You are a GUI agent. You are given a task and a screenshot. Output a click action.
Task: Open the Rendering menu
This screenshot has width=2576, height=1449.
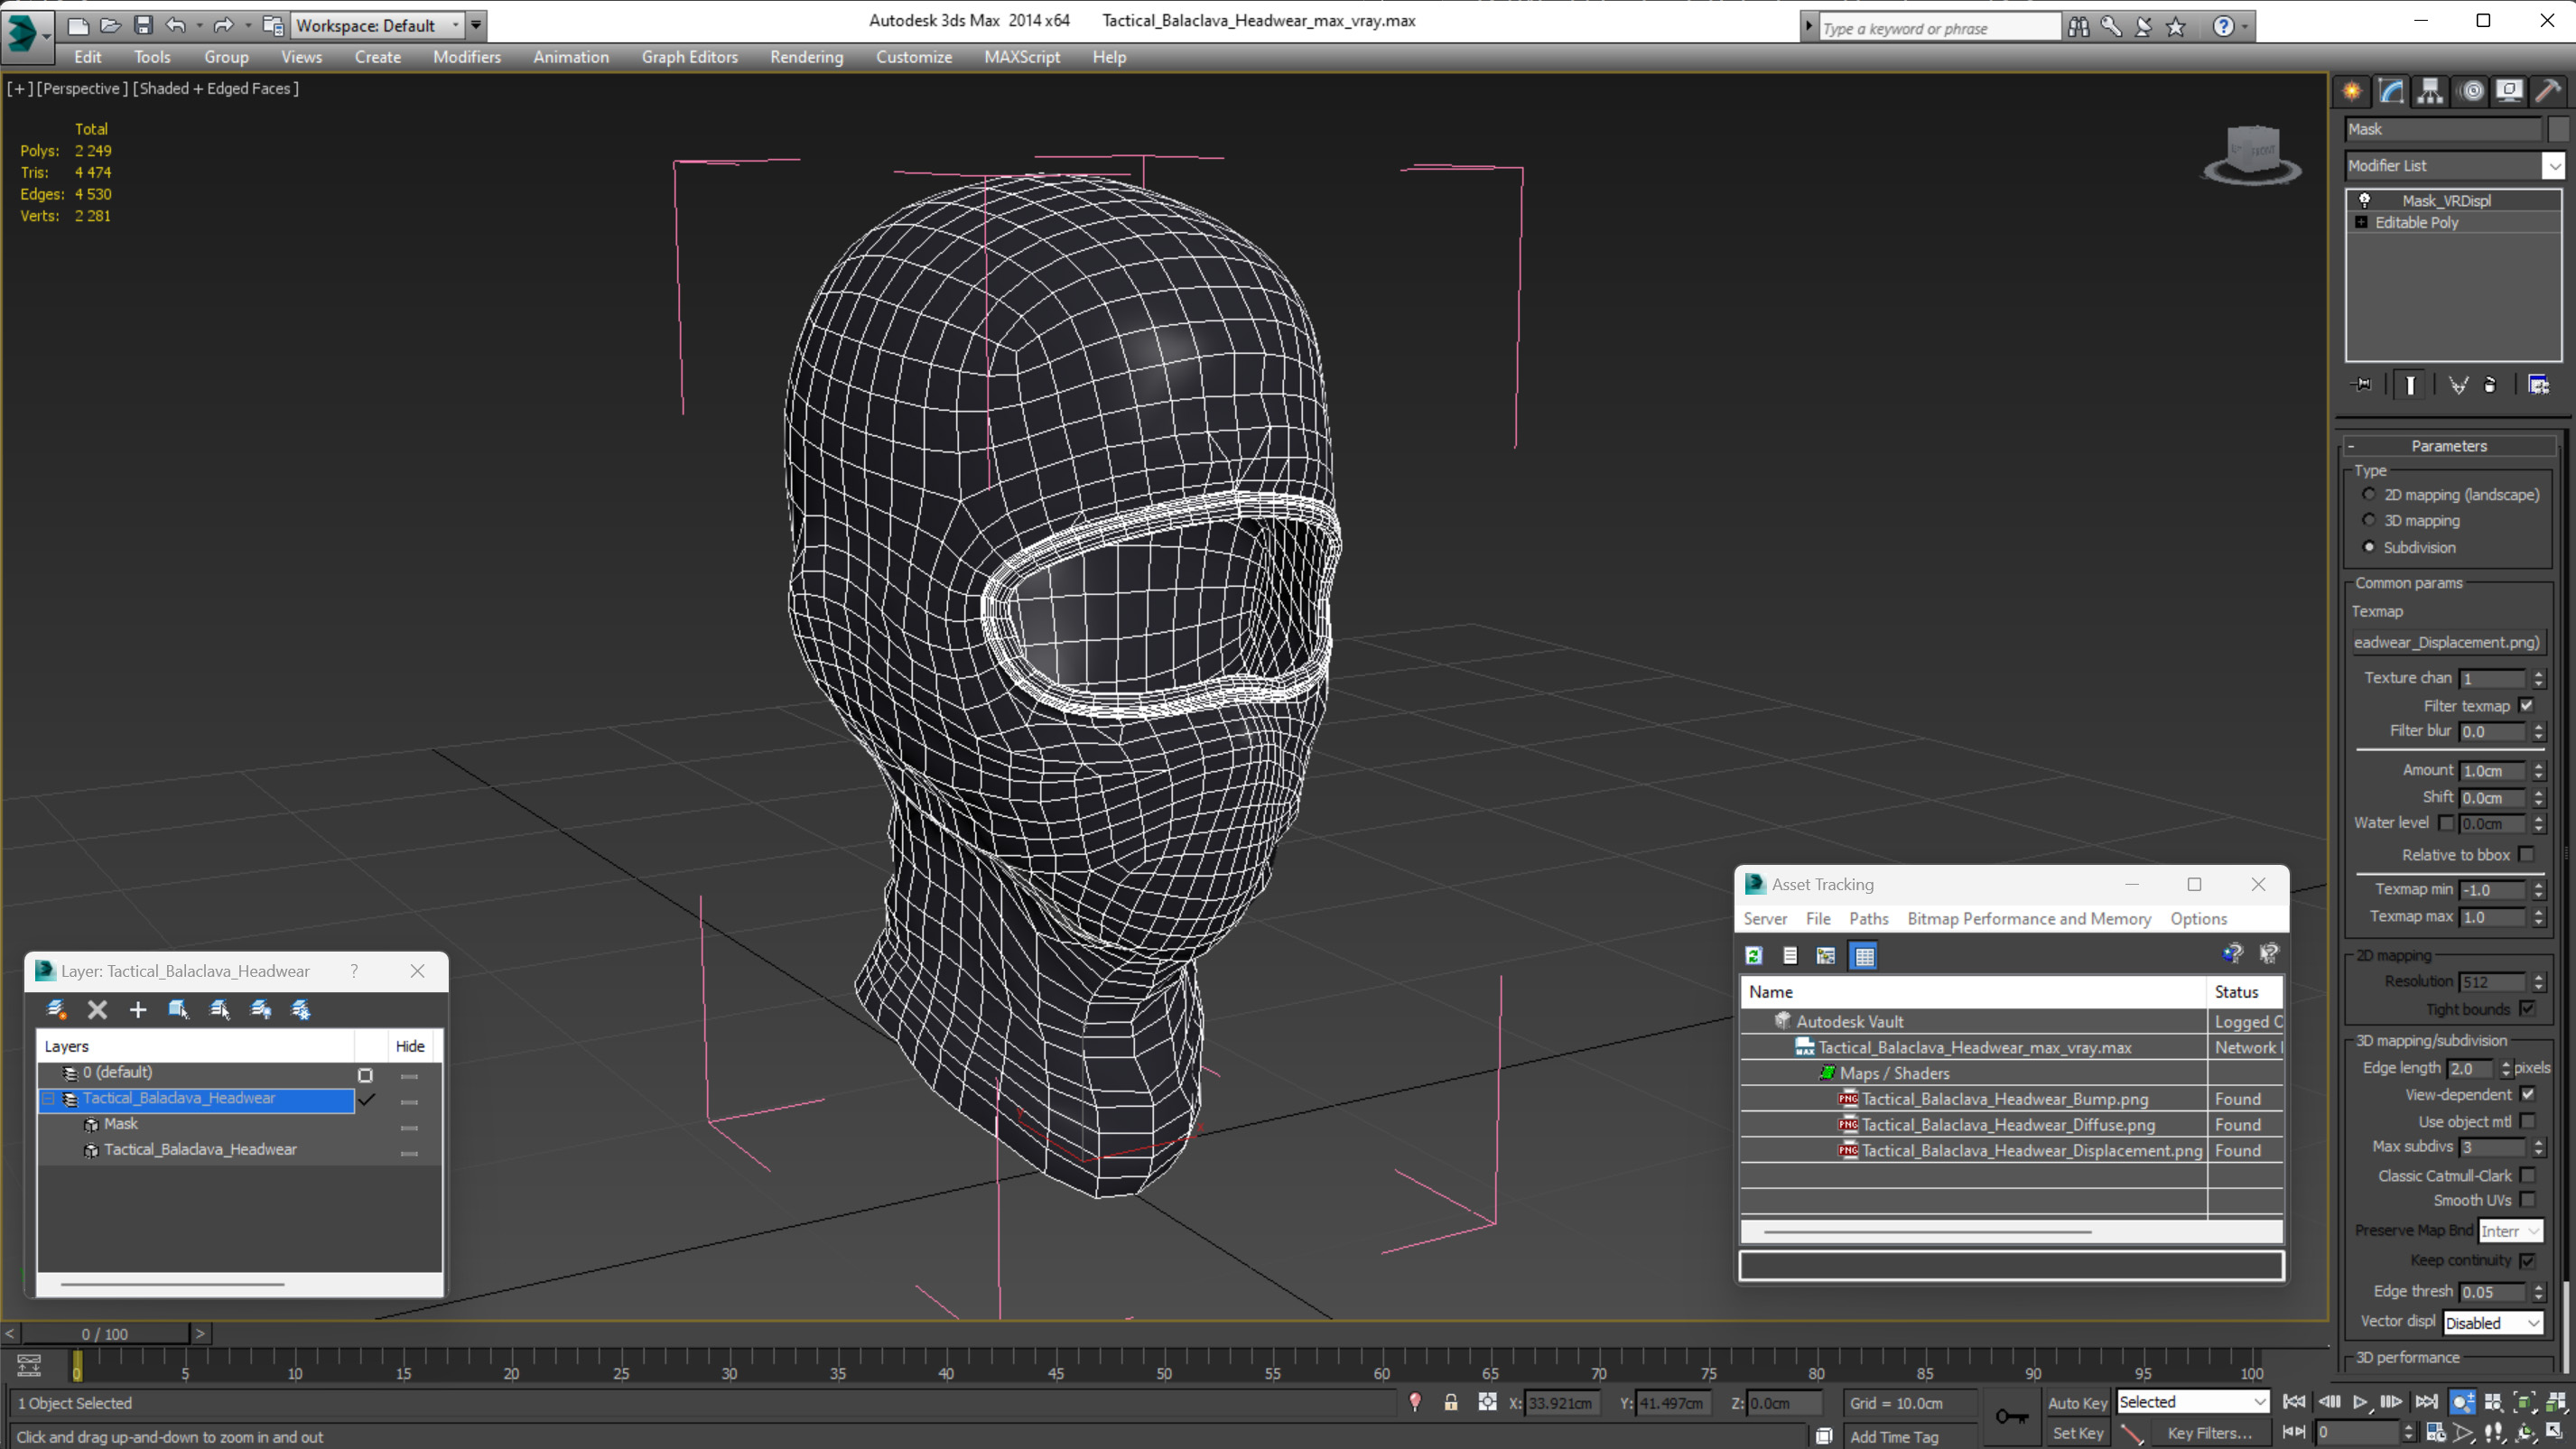[806, 57]
